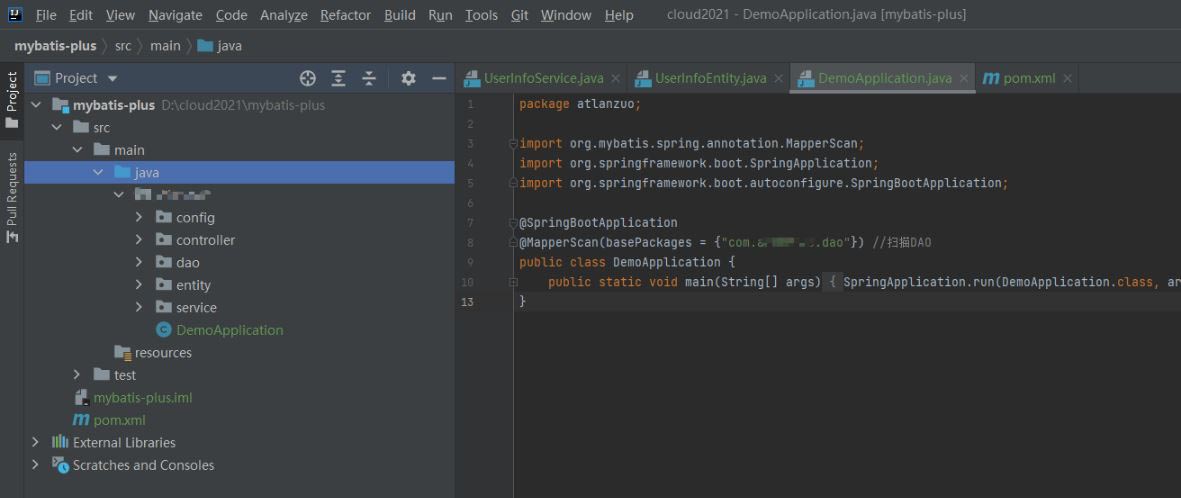Toggle the Project tool window sidebar button

tap(12, 99)
